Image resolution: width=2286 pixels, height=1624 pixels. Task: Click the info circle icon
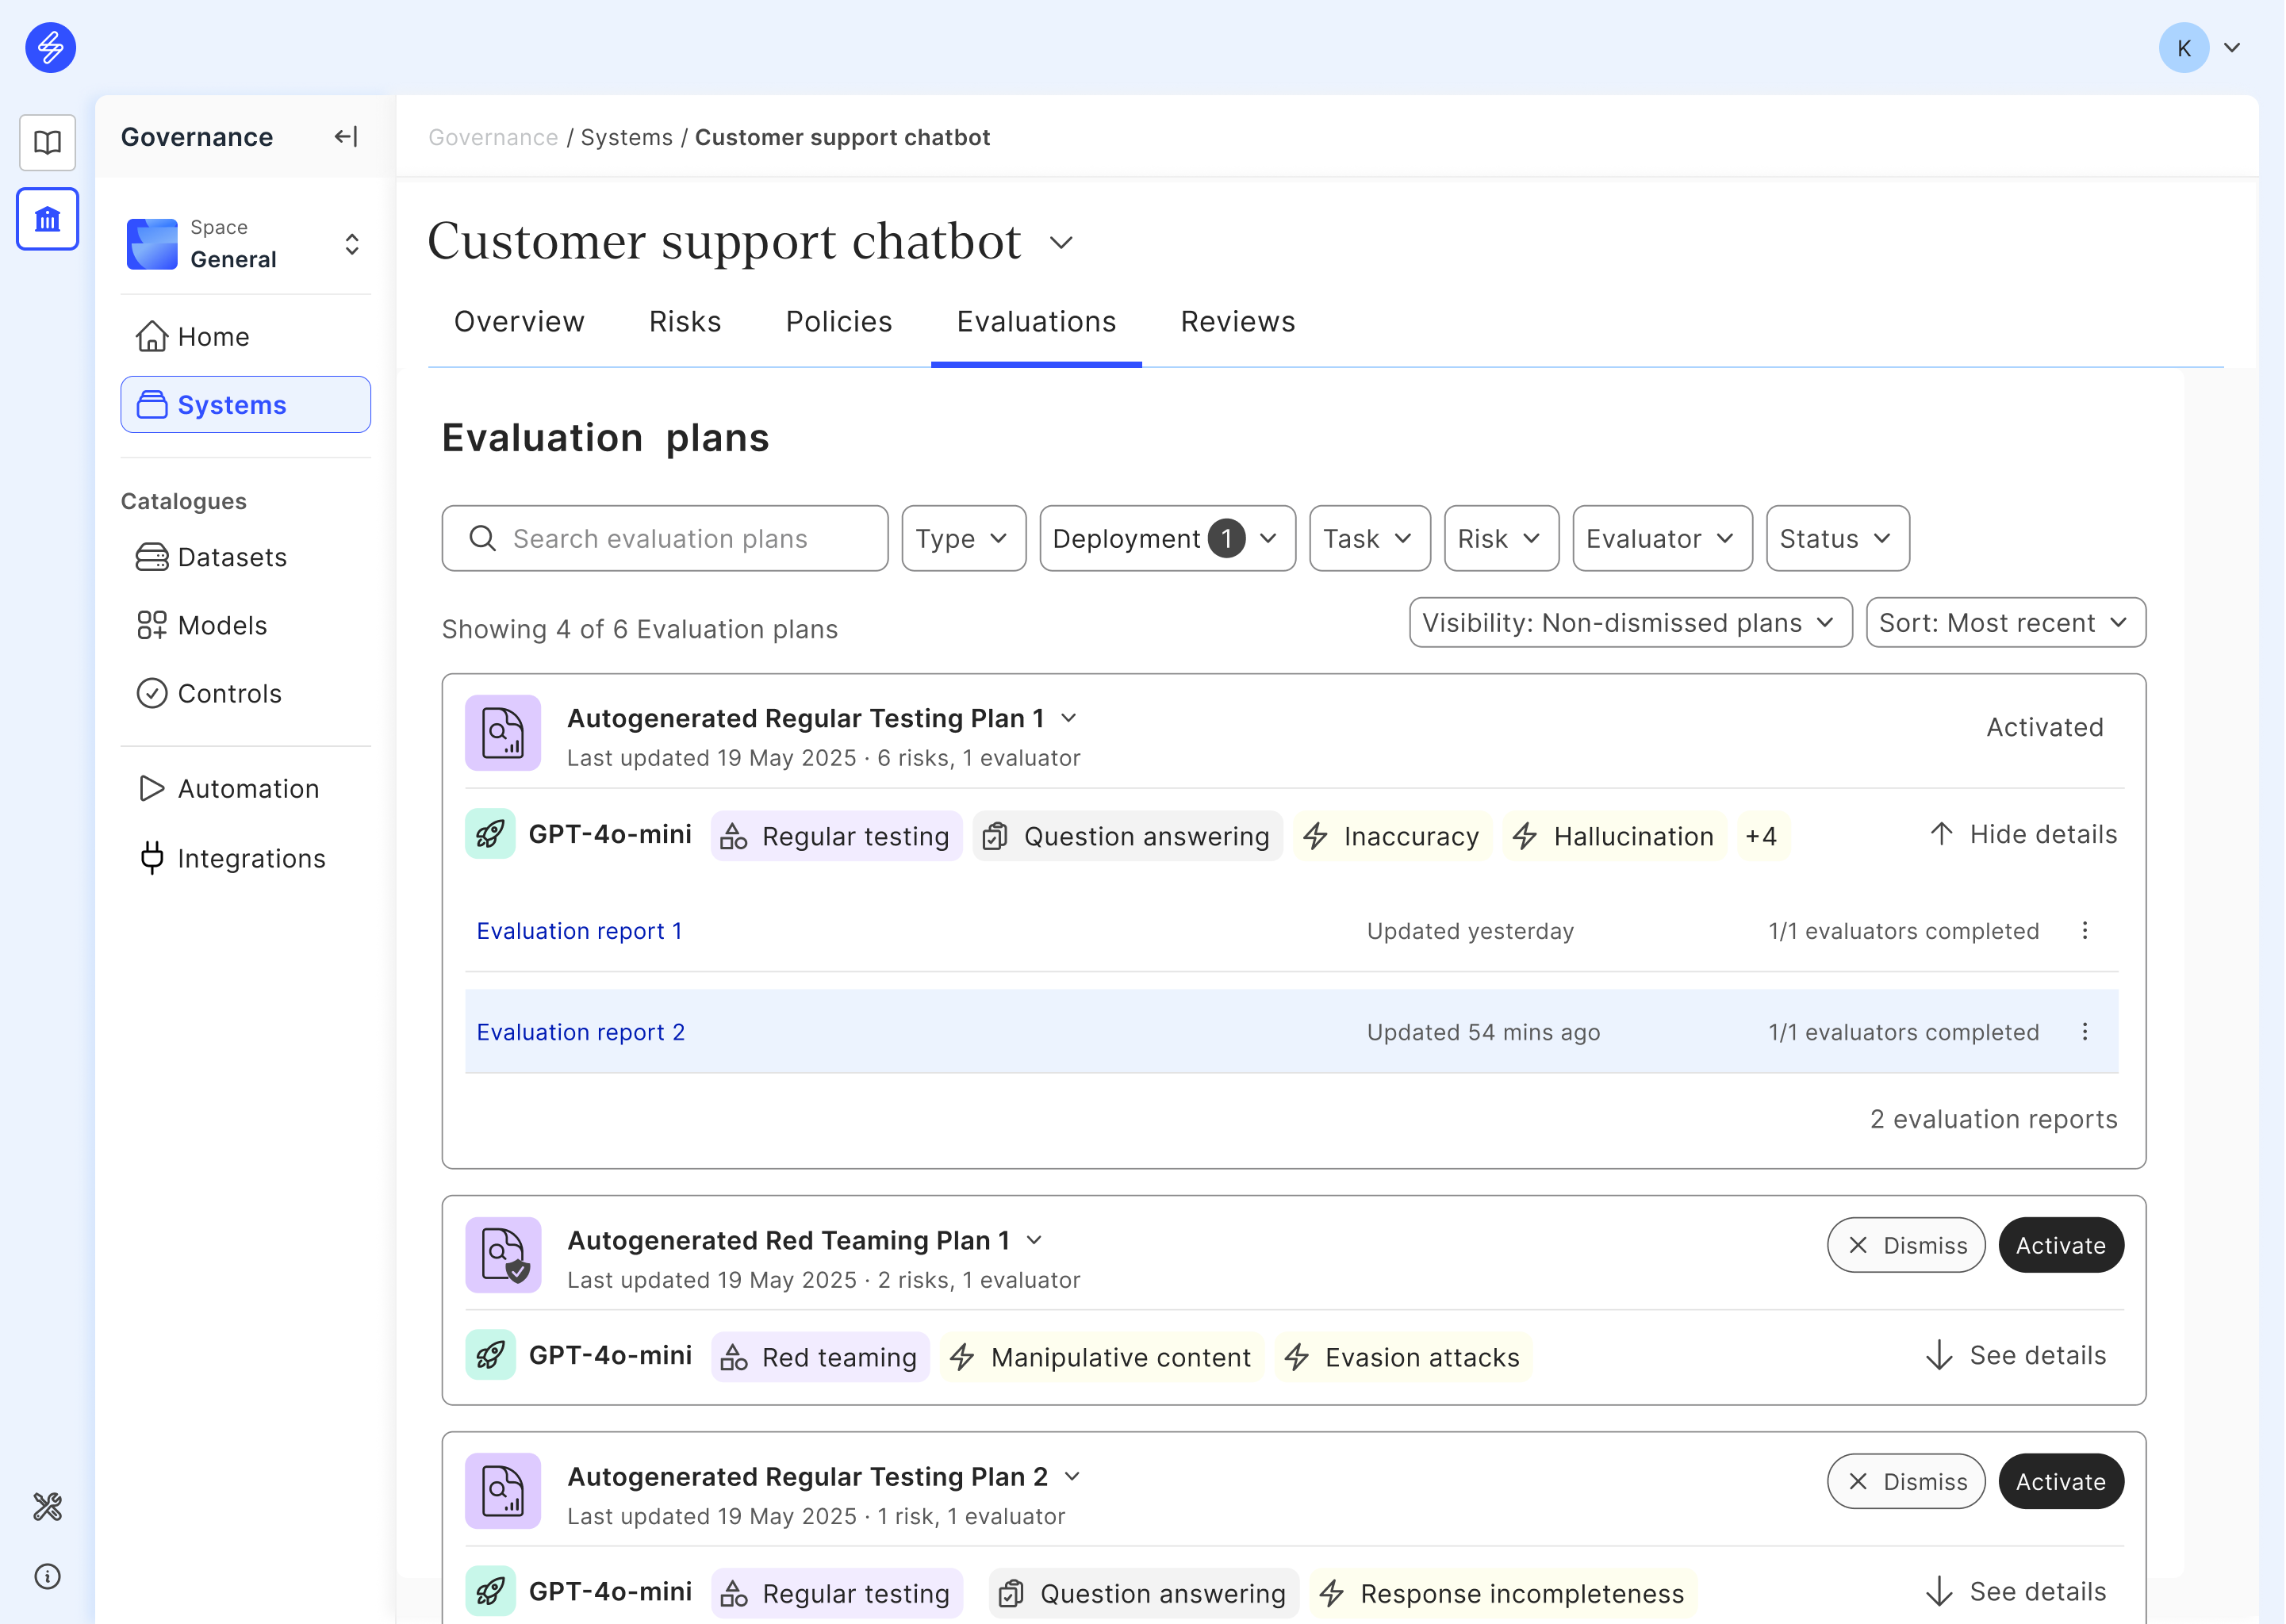click(x=47, y=1576)
